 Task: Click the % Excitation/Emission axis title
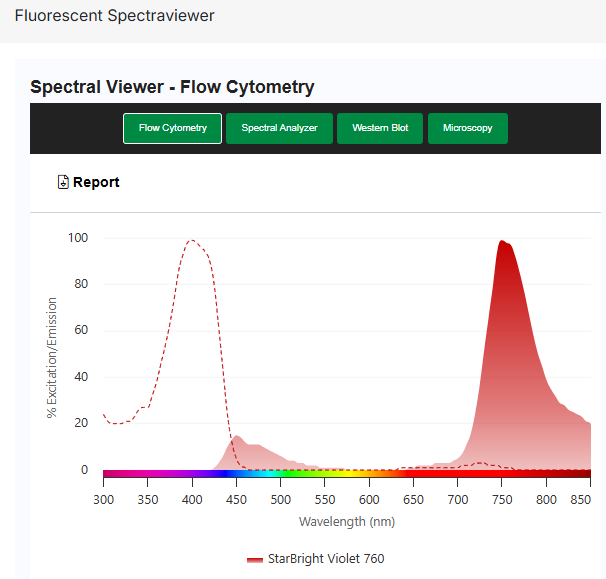52,357
